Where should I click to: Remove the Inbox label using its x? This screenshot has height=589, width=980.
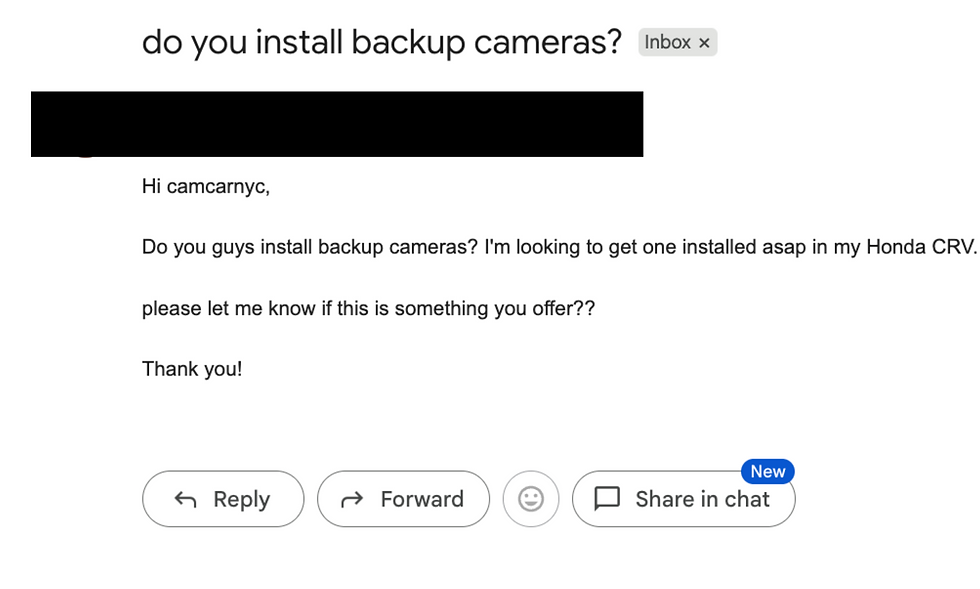coord(704,43)
